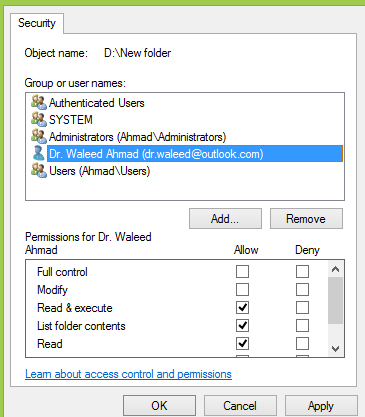Uncheck Allow for Read & execute
The height and width of the screenshot is (417, 365).
pyautogui.click(x=242, y=308)
